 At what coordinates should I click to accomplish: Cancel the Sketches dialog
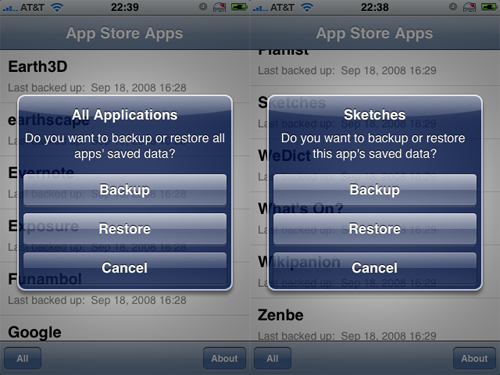point(375,268)
